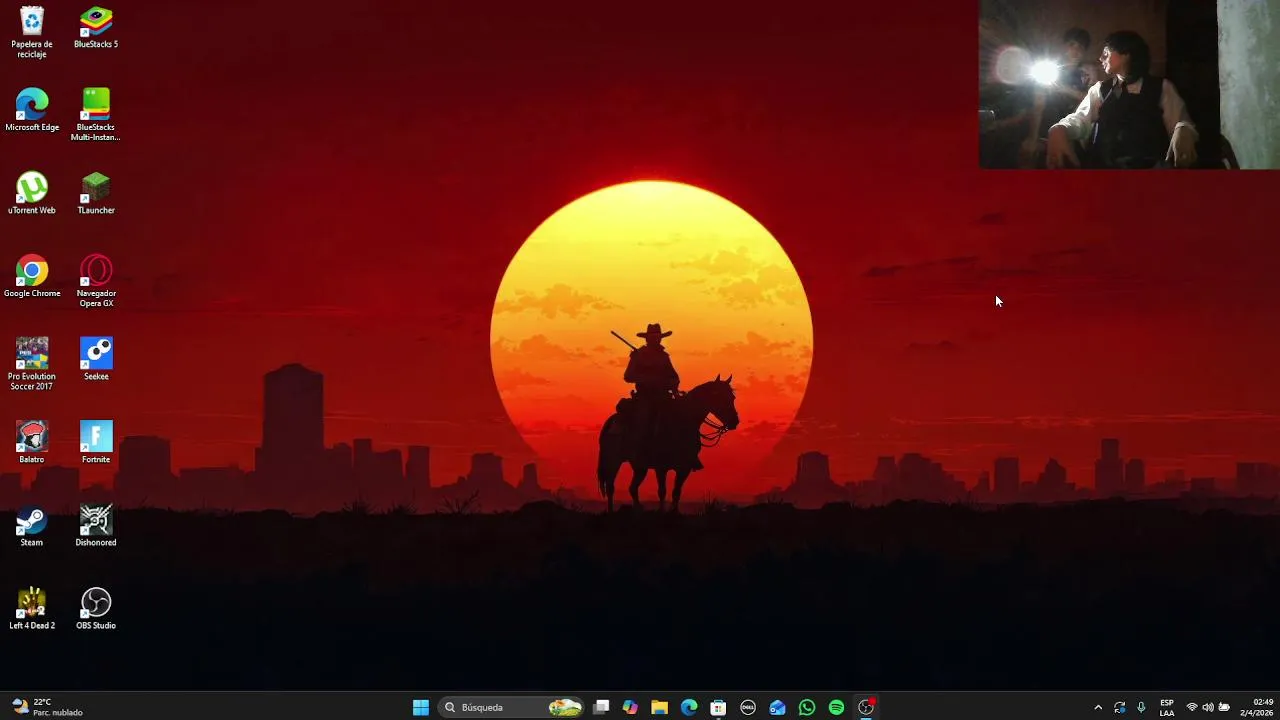Select Pro Evolution Soccer 2017 icon
Screen dimensions: 1280x720
pyautogui.click(x=32, y=365)
